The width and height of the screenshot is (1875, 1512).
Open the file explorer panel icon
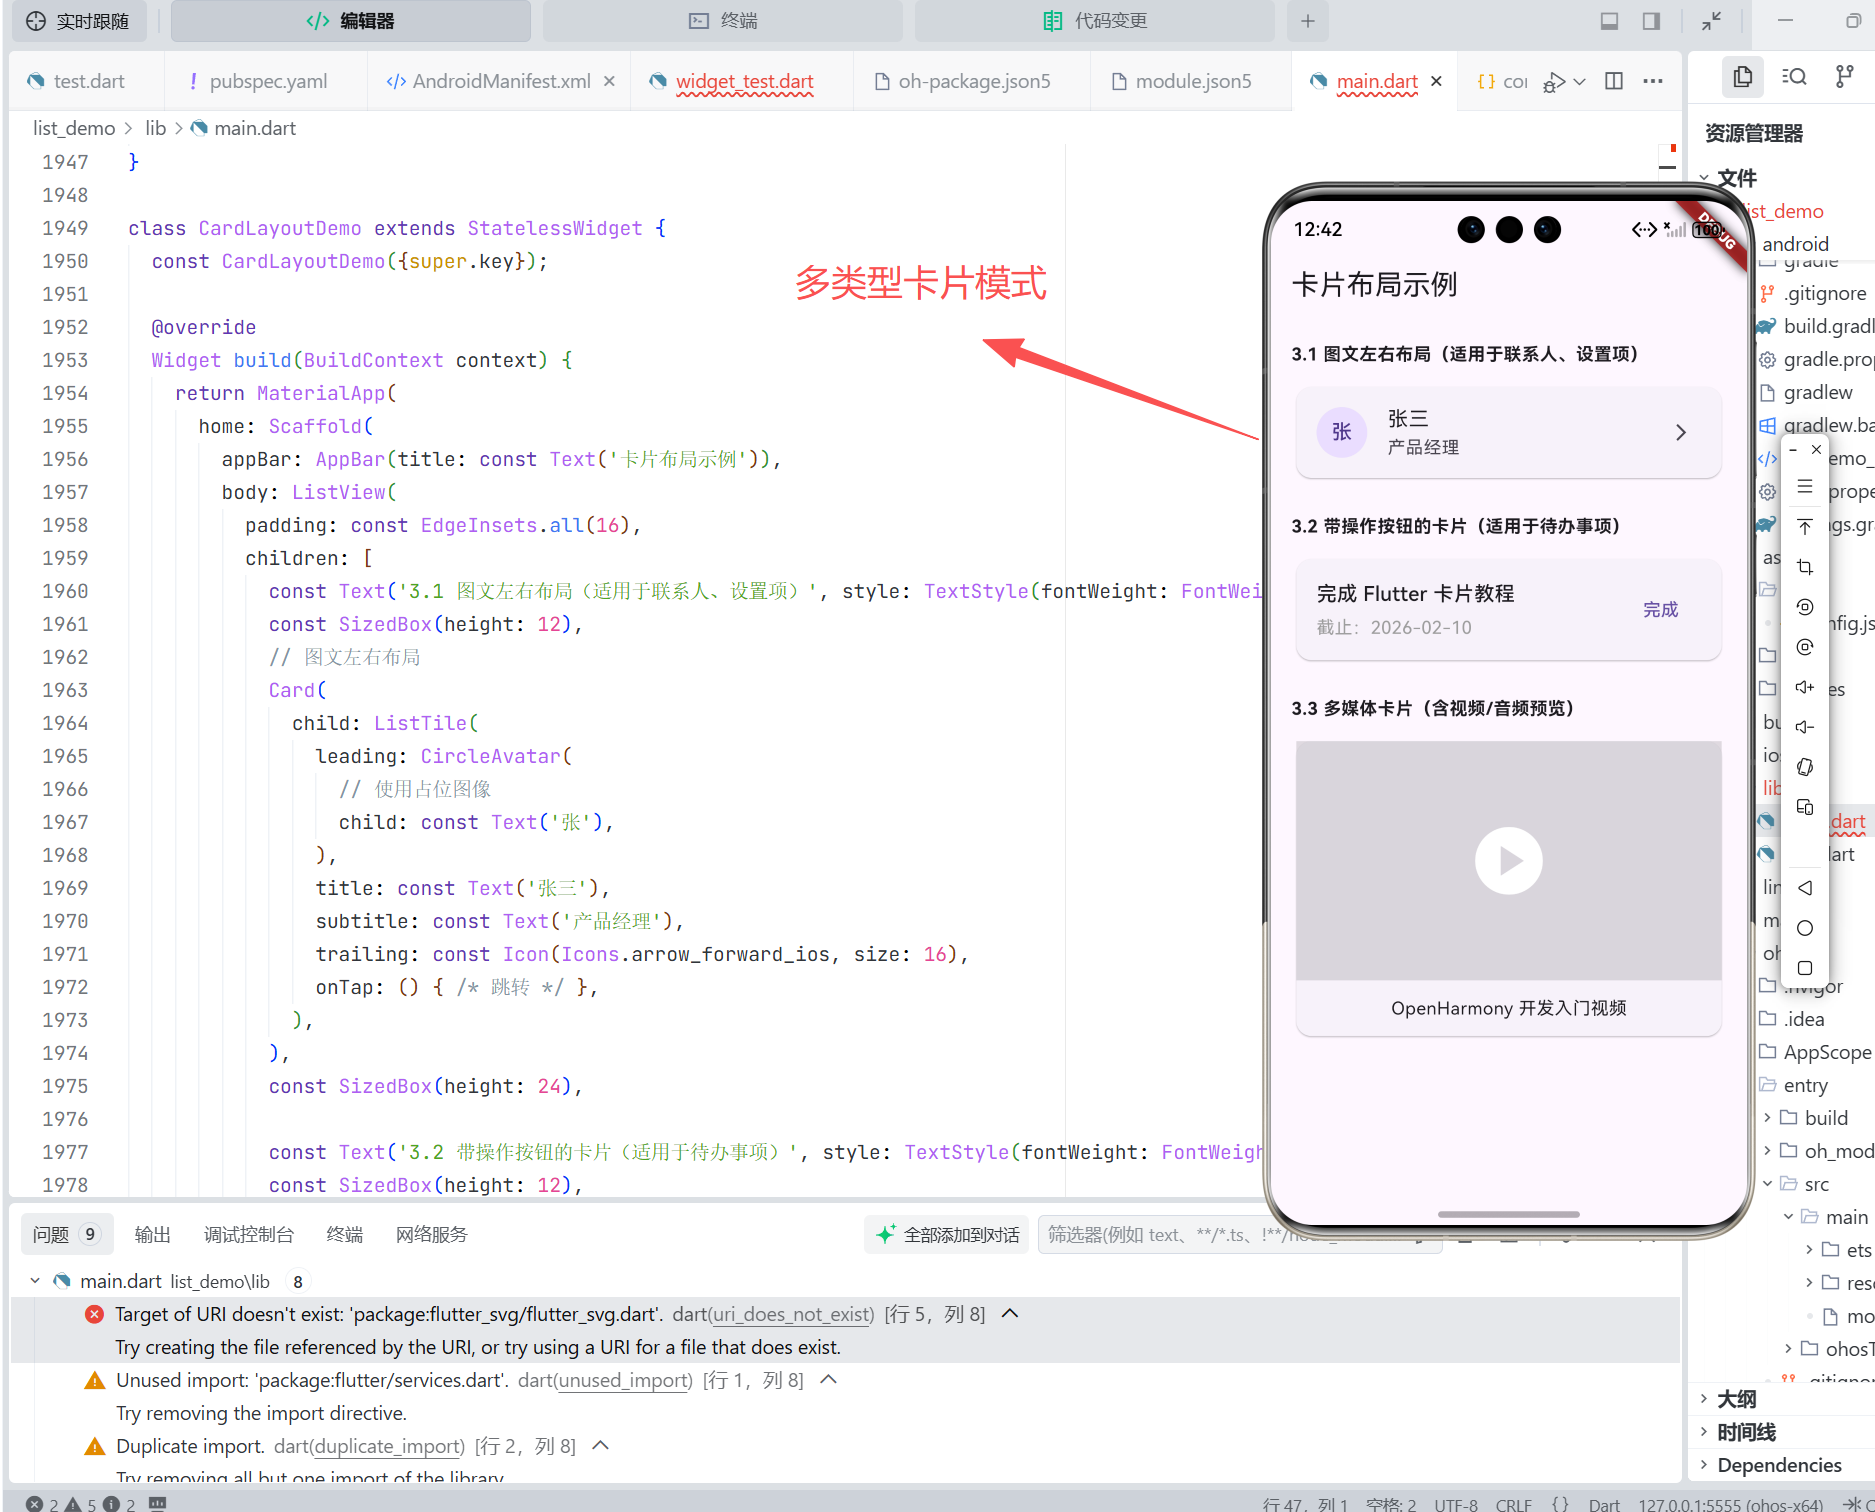coord(1743,77)
